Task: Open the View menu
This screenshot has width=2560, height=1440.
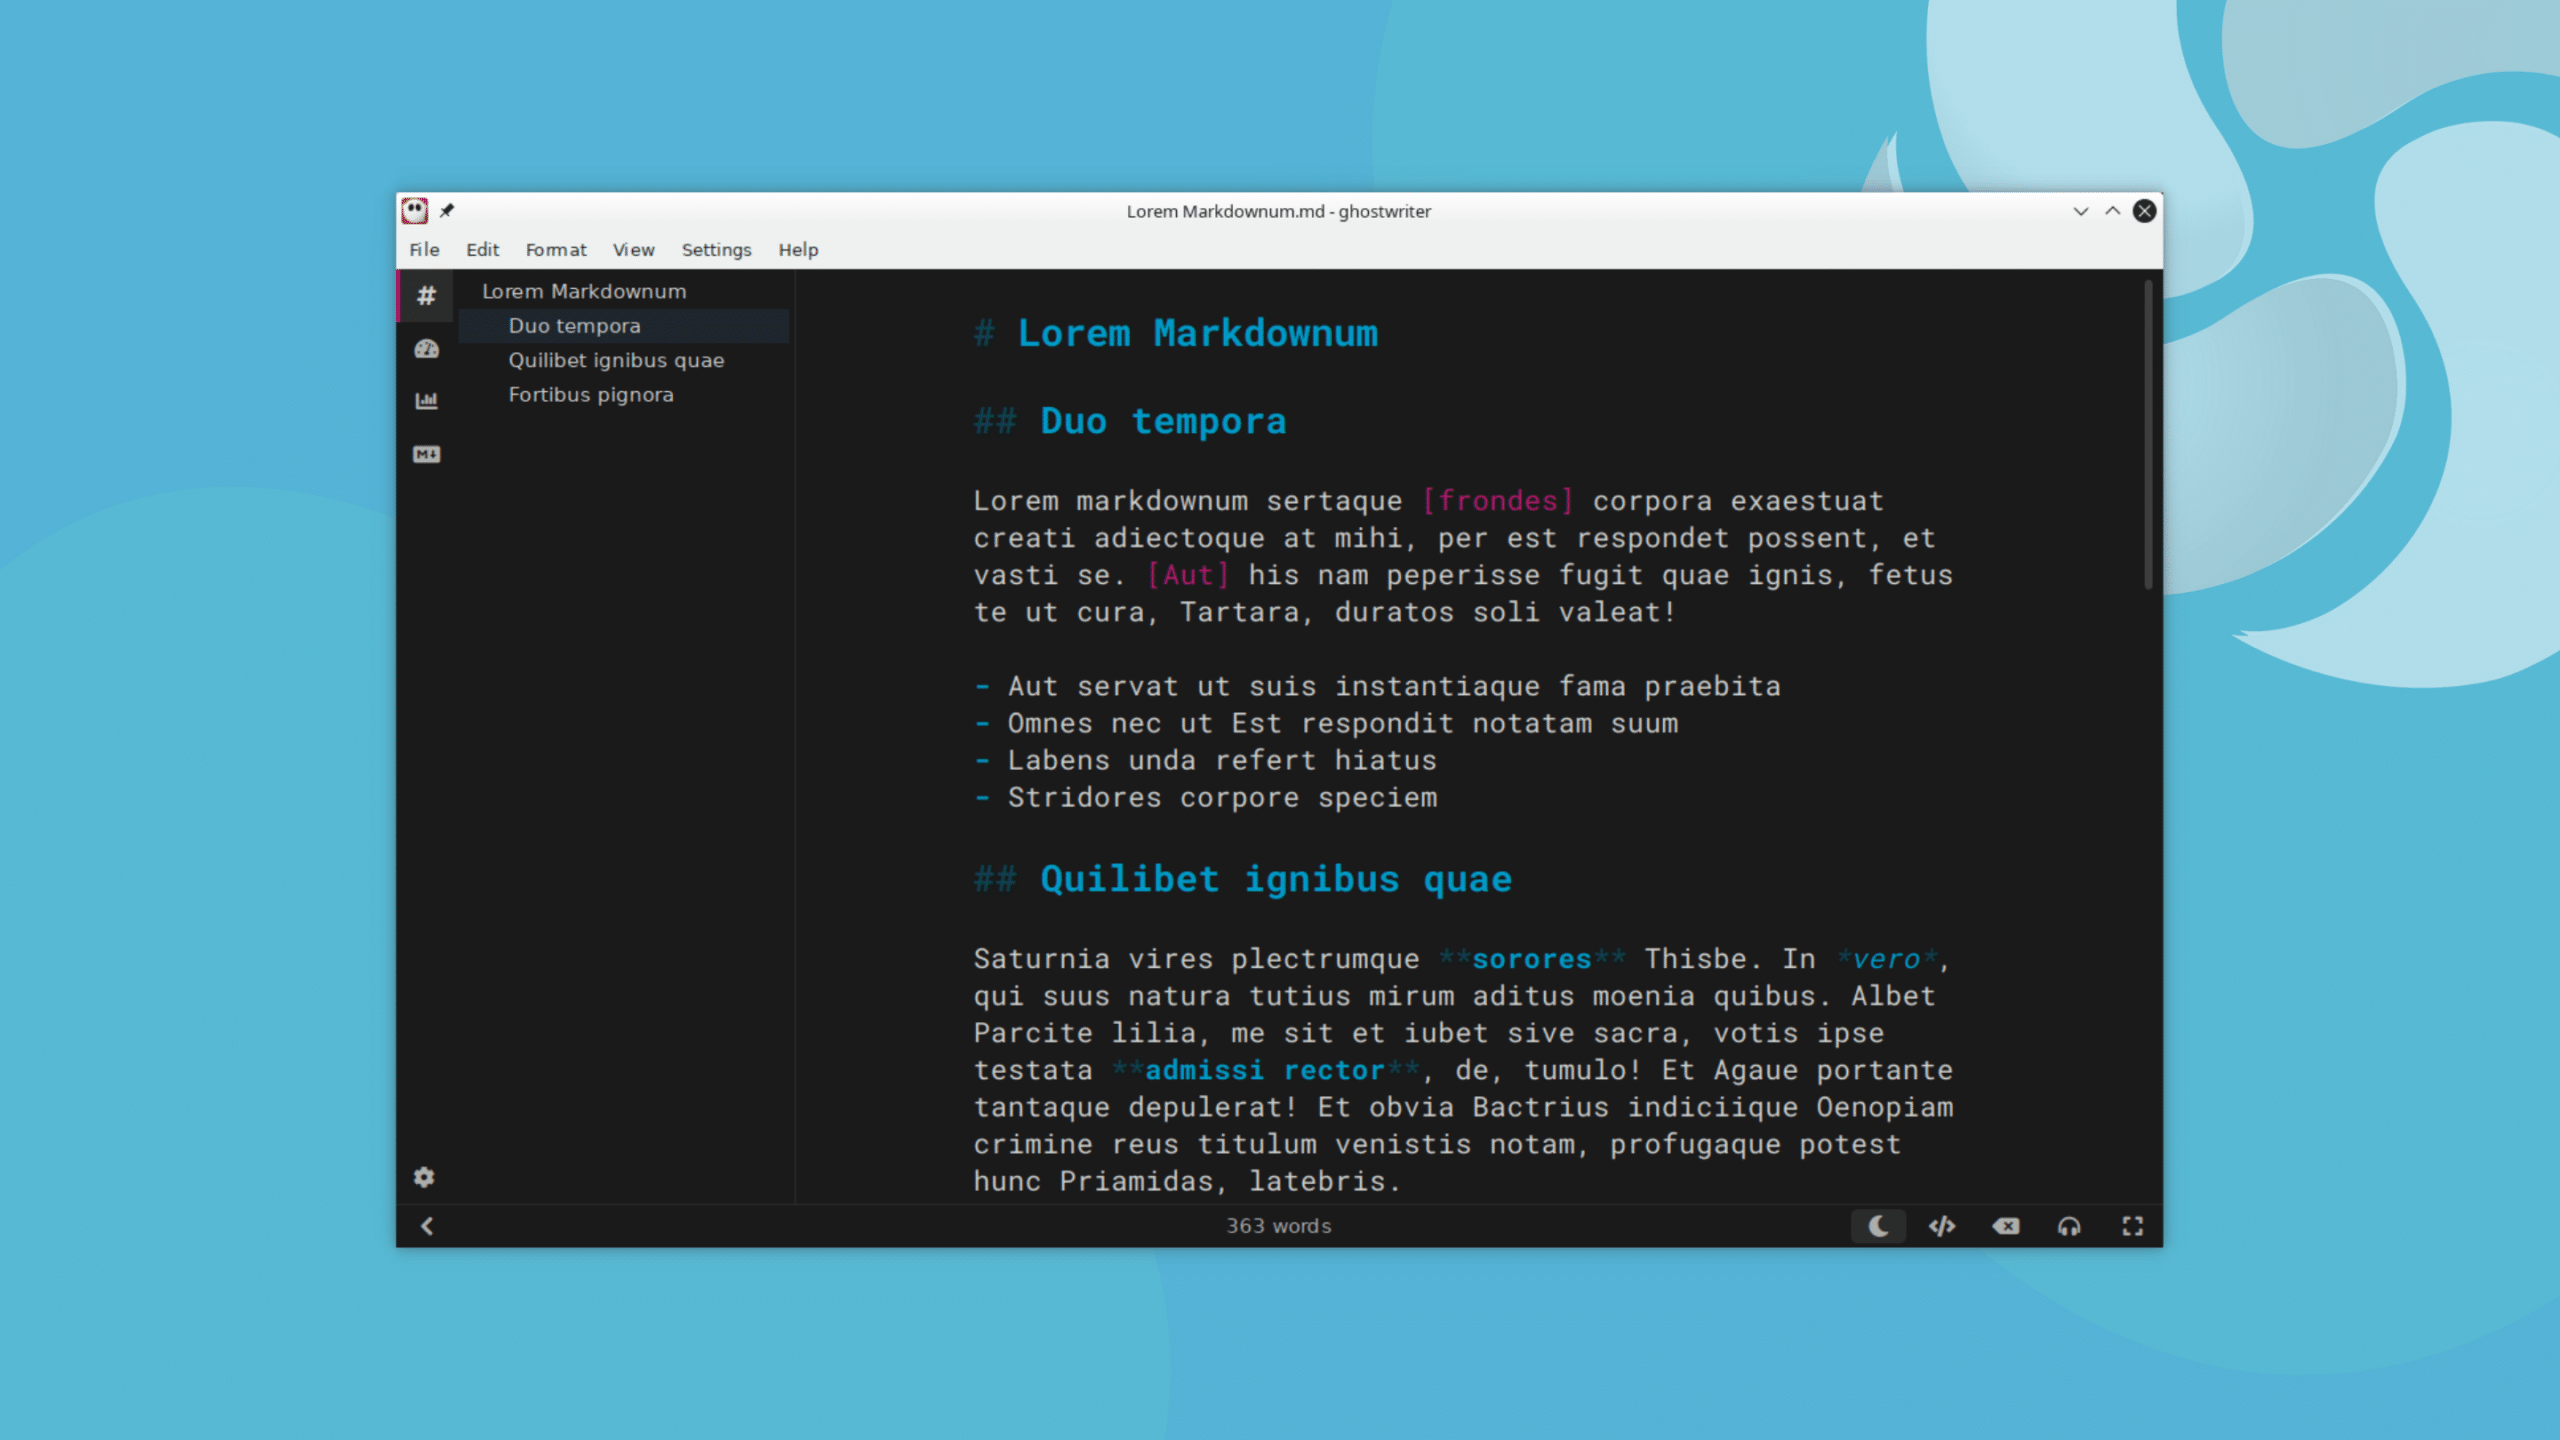Action: point(634,250)
